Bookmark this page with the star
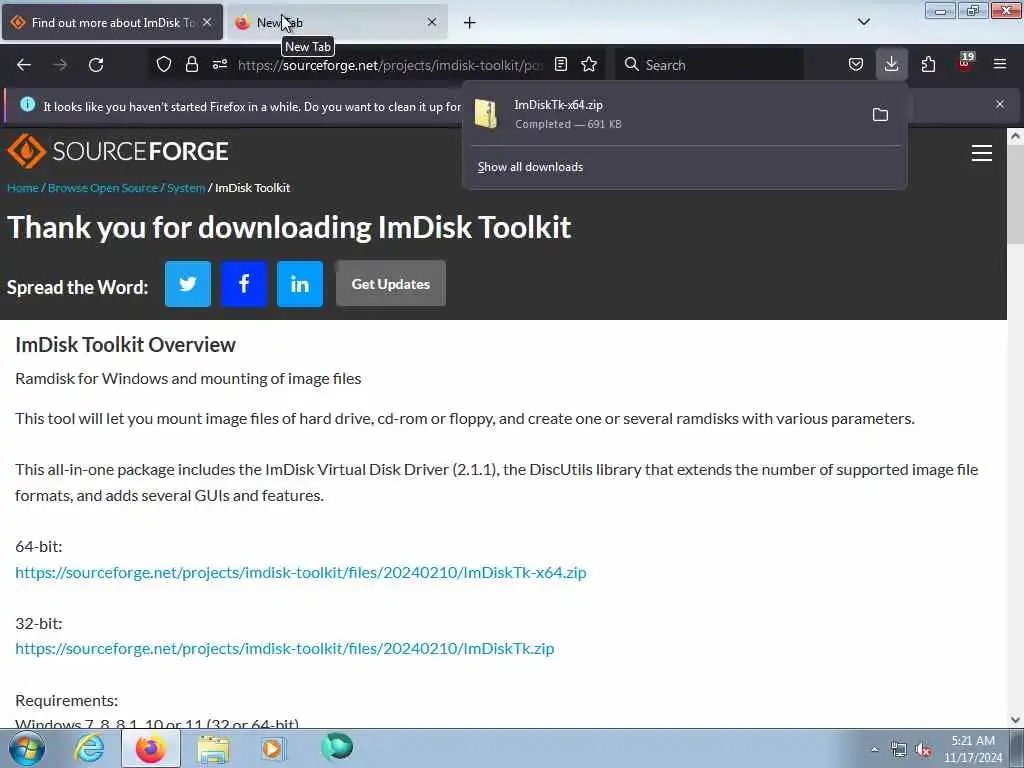Image resolution: width=1024 pixels, height=768 pixels. [x=589, y=64]
